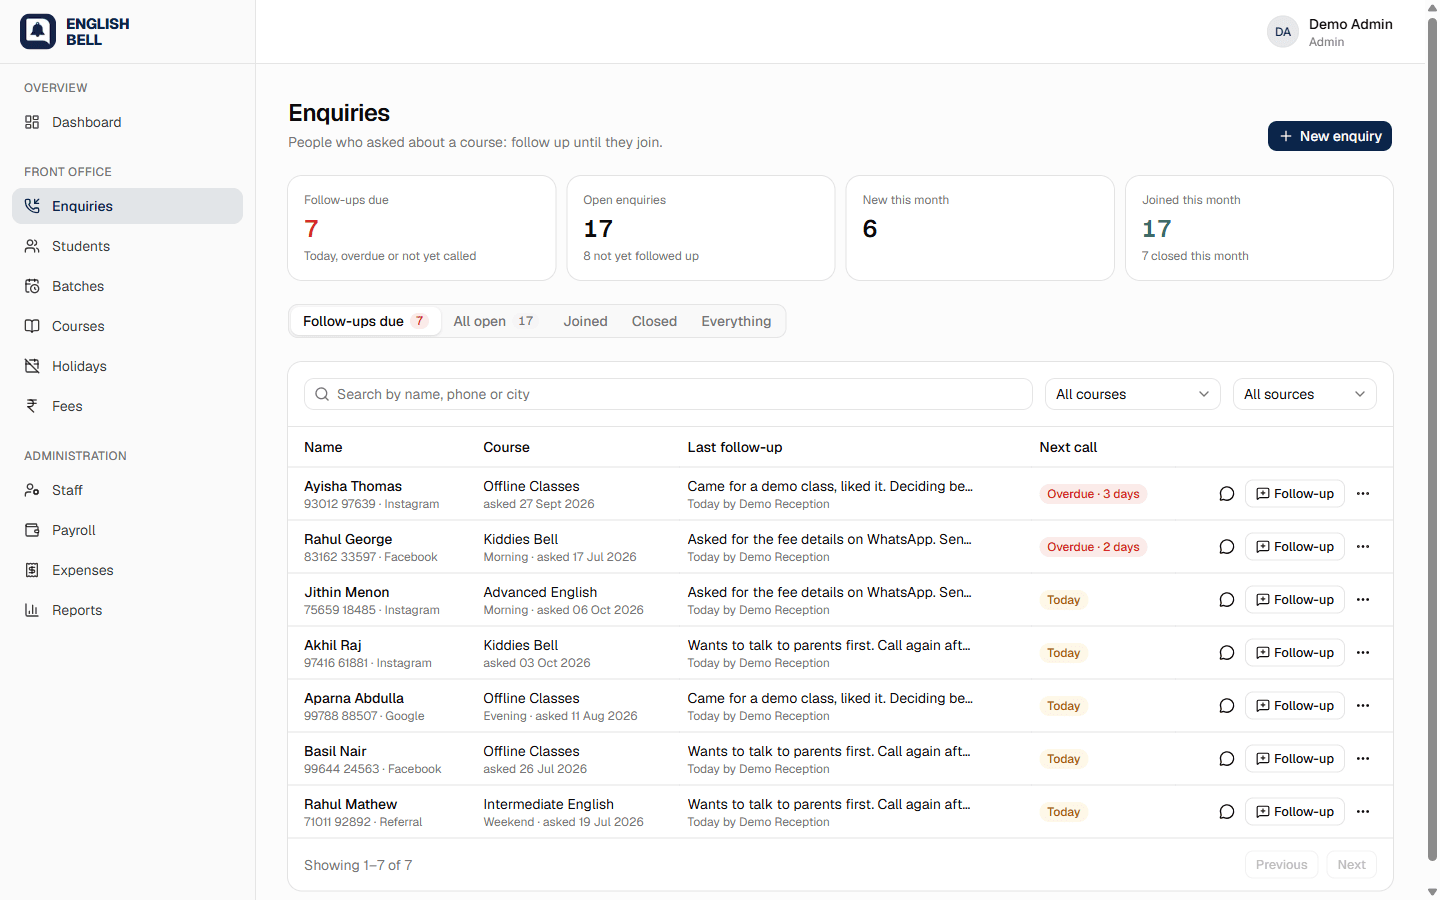Open more options for Basil Nair
The height and width of the screenshot is (900, 1440).
pos(1363,759)
